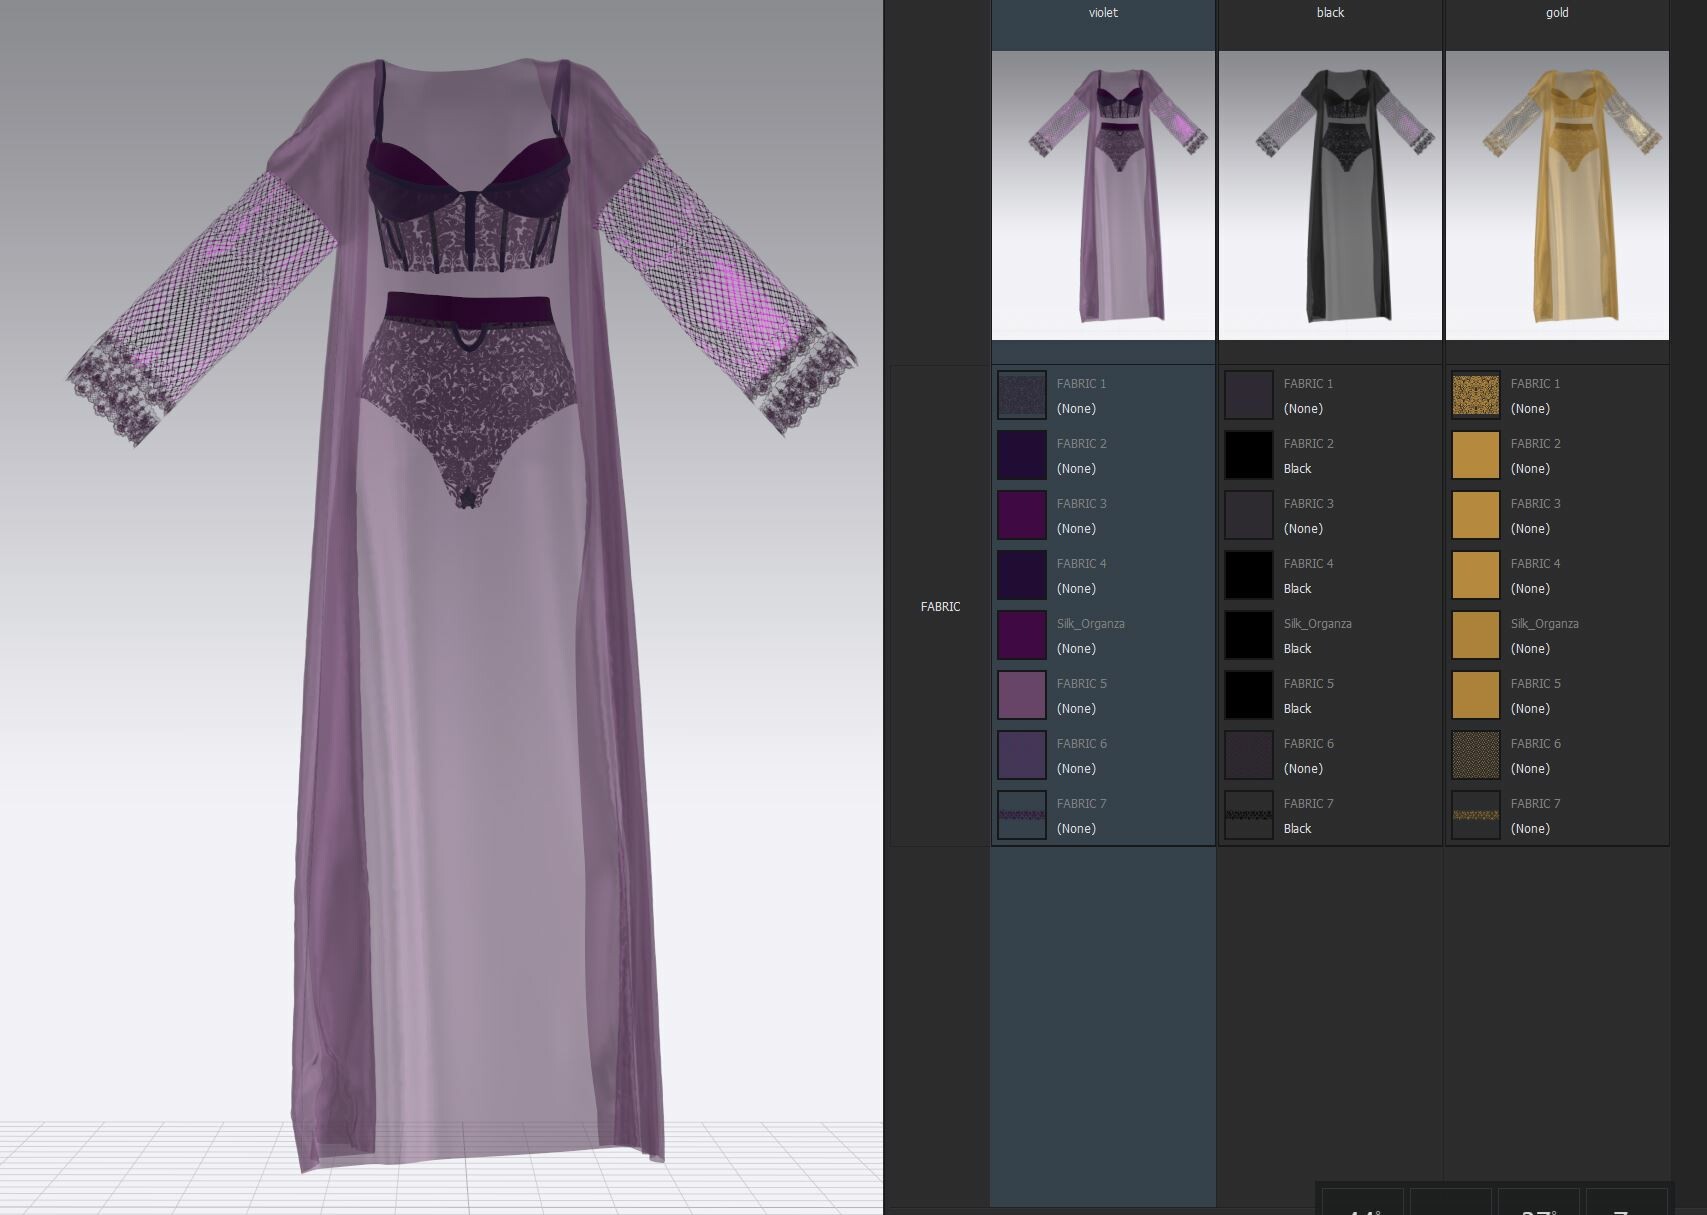
Task: Click the FABRIC 7 swatch in gold column
Action: pyautogui.click(x=1476, y=815)
